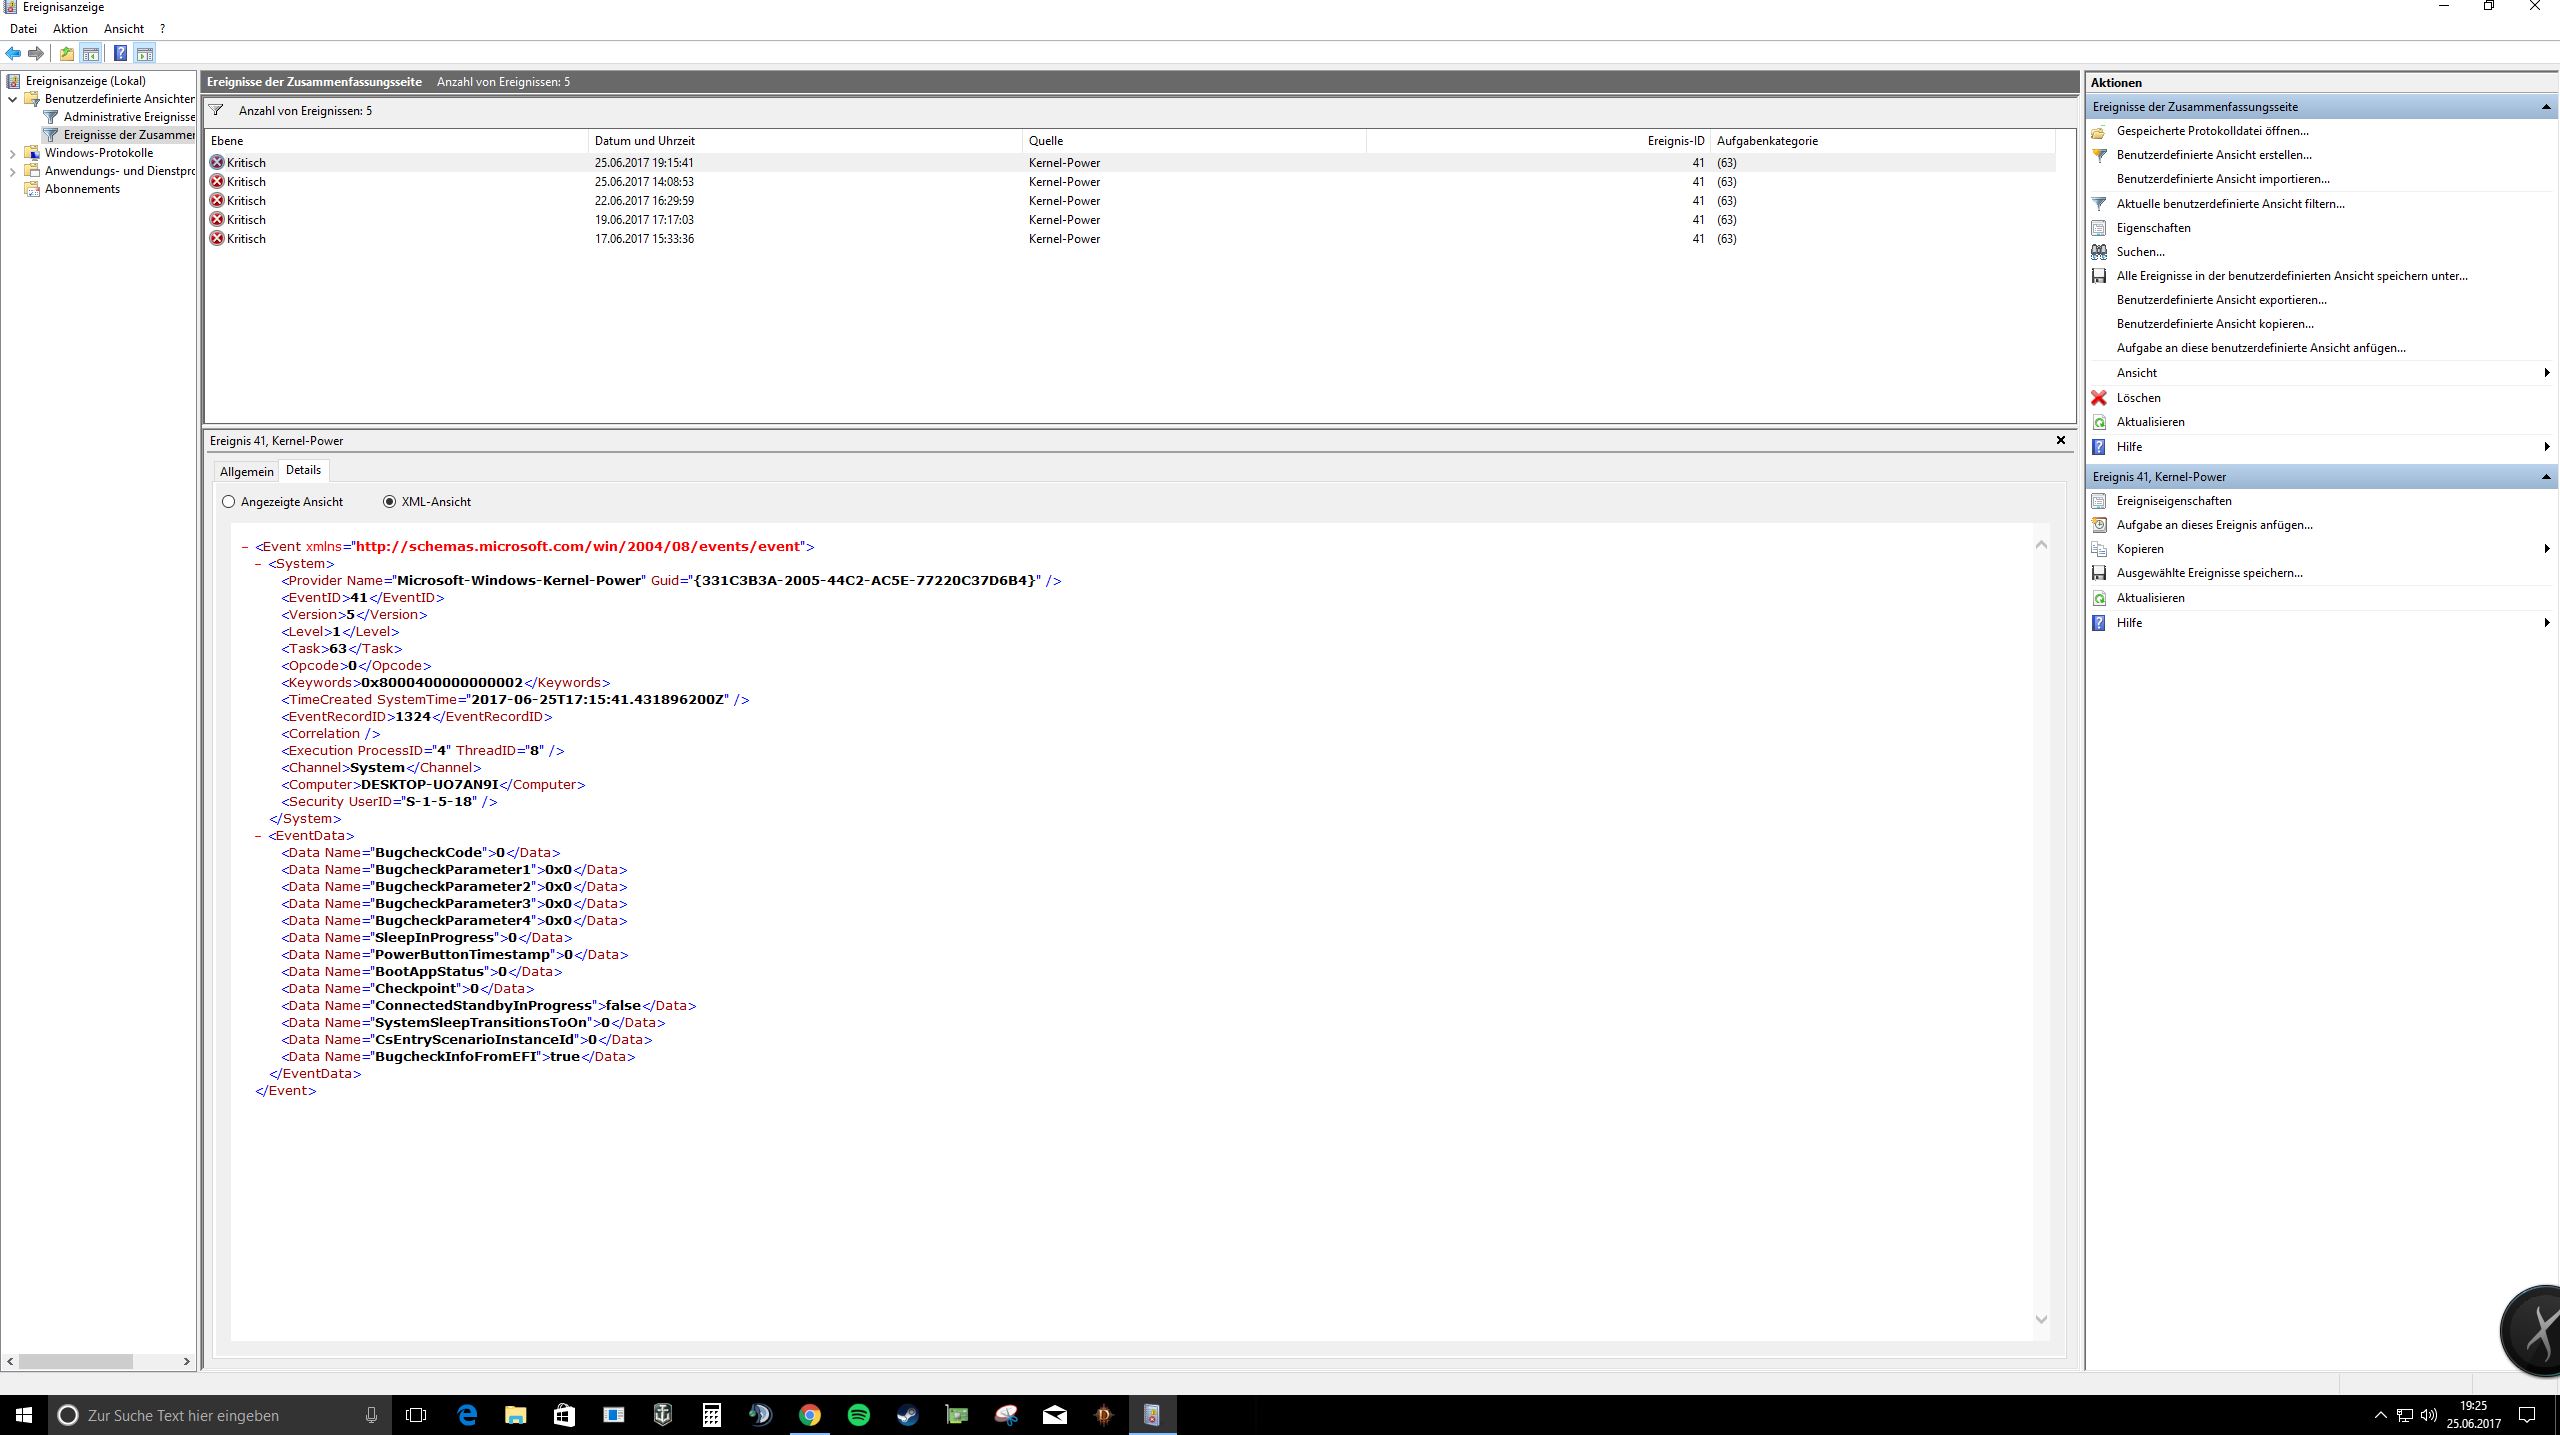Click the up-one-level folder toolbar icon
Viewport: 2560px width, 1435px height.
pyautogui.click(x=66, y=54)
